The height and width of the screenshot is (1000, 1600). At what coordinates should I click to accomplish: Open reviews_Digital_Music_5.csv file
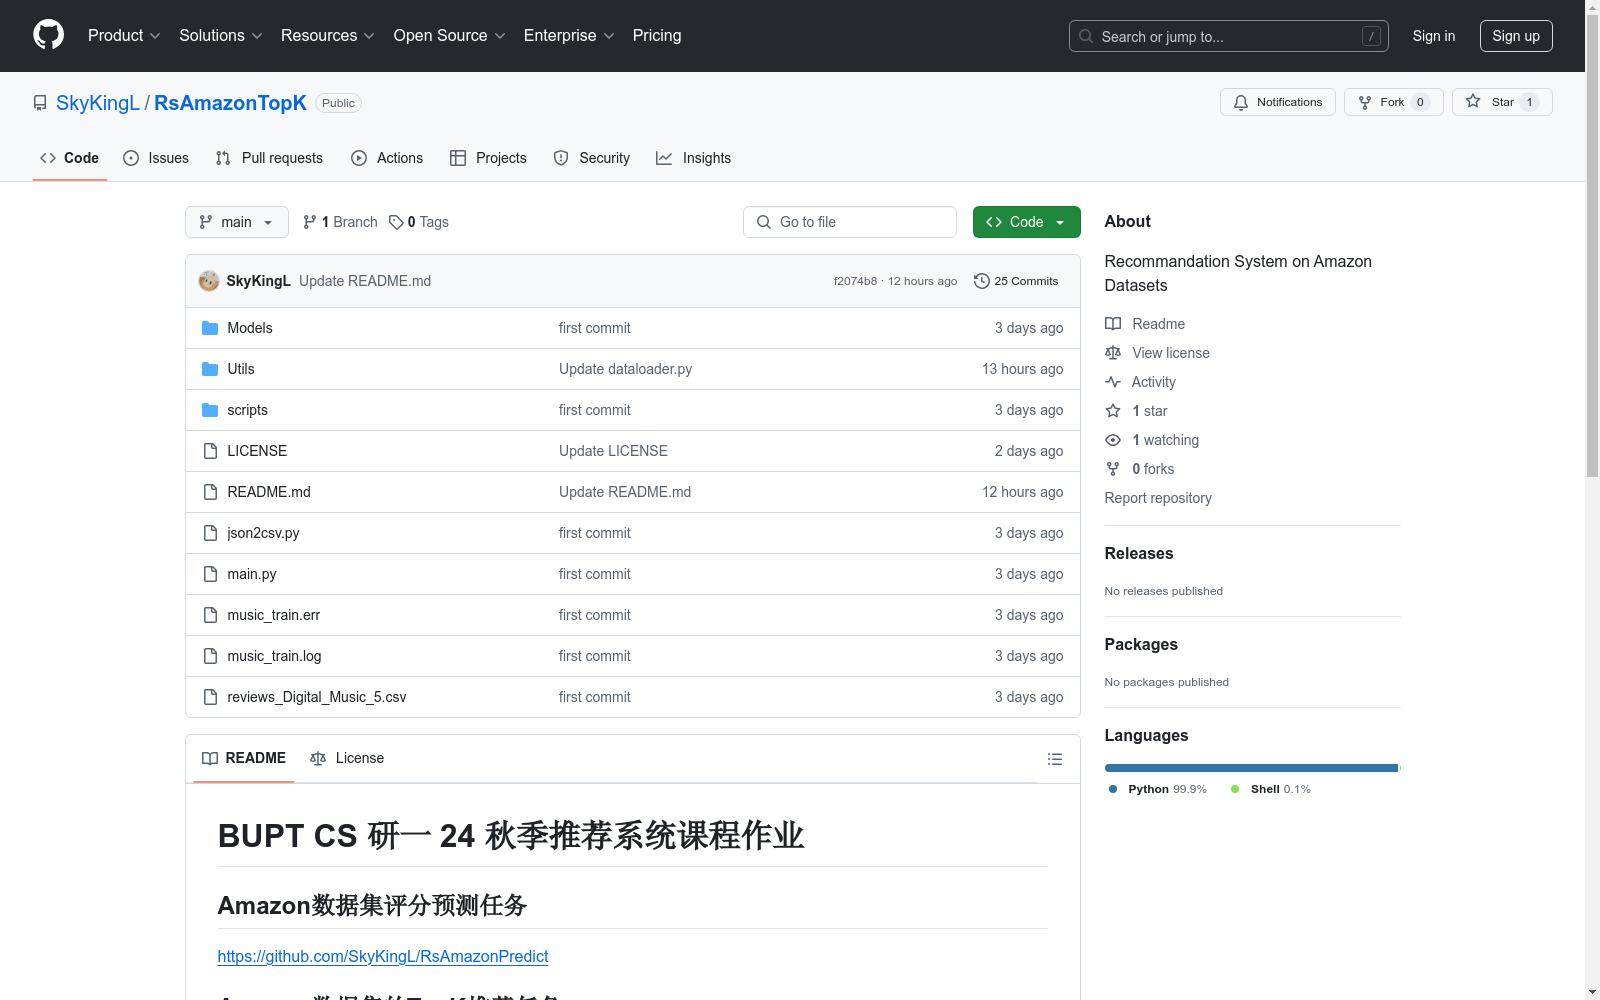[317, 697]
